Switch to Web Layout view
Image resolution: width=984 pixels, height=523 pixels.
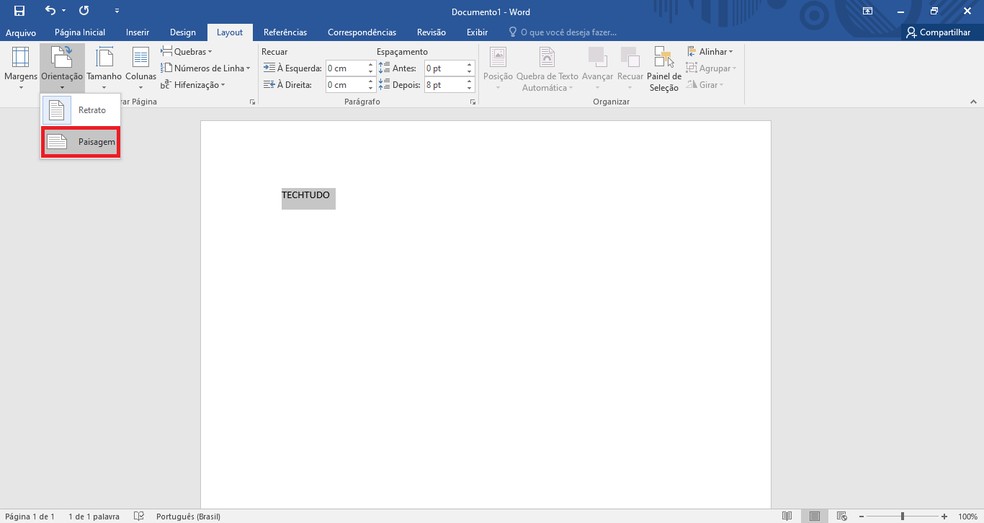[842, 516]
